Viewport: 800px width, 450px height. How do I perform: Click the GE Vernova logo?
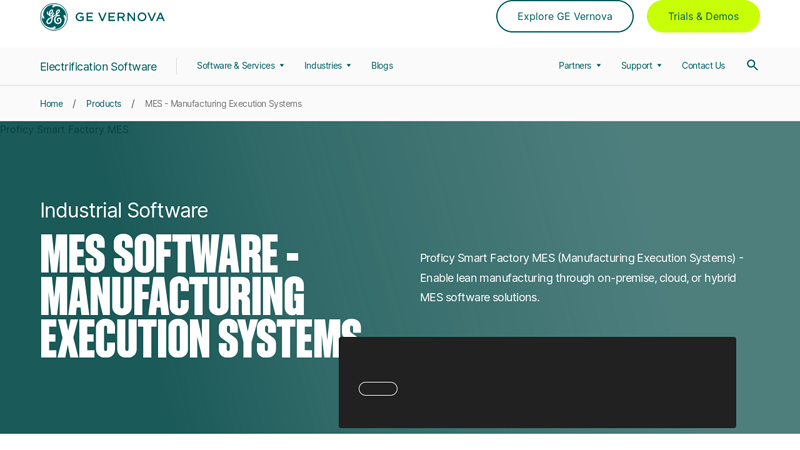103,17
